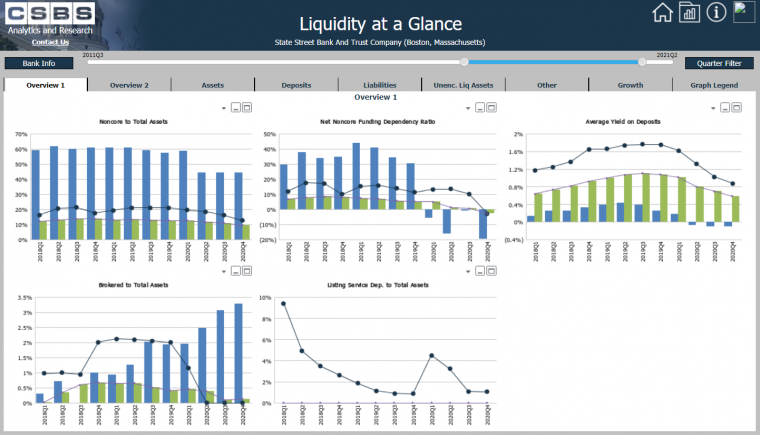
Task: Click the blue selected range of quarter slider
Action: click(553, 62)
